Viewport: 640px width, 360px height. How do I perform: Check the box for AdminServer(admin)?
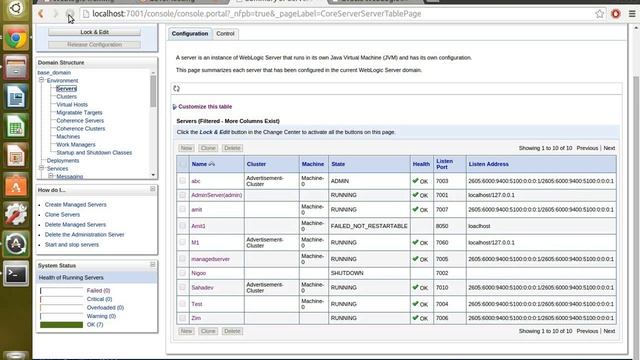182,195
